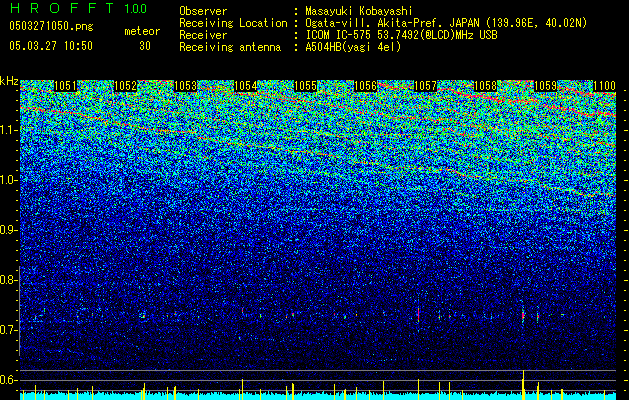Select the meteor count value 30
Screen dimensions: 629x400
click(145, 46)
